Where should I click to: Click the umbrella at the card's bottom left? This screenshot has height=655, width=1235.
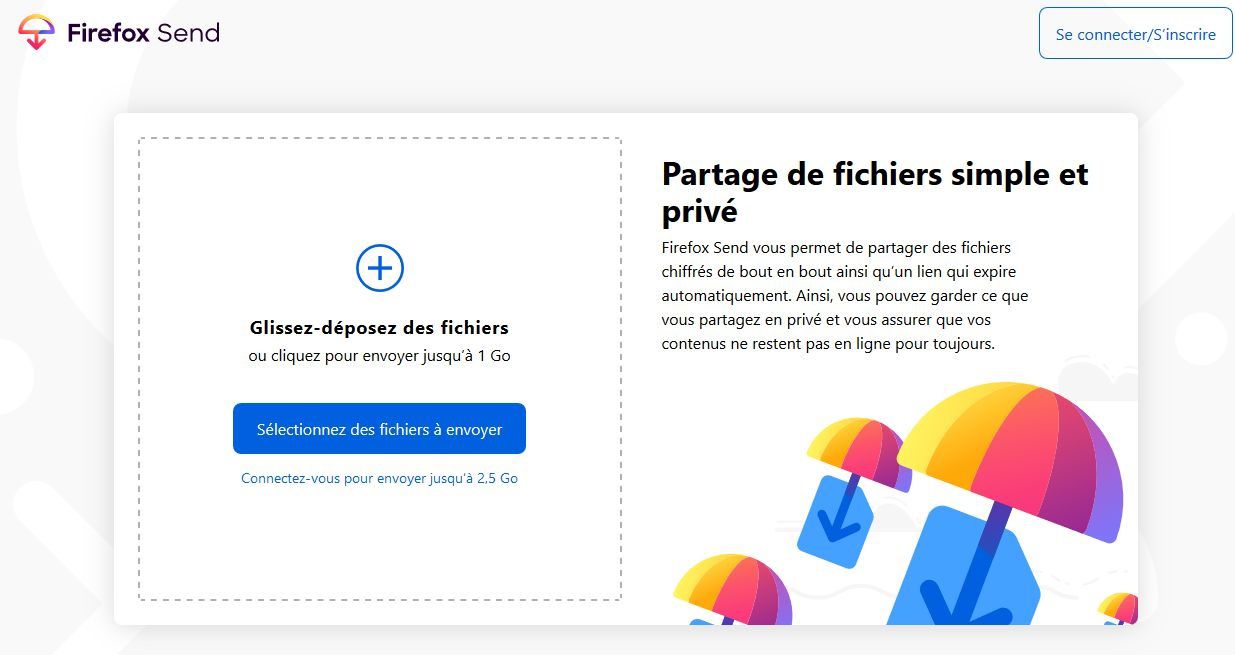point(731,590)
